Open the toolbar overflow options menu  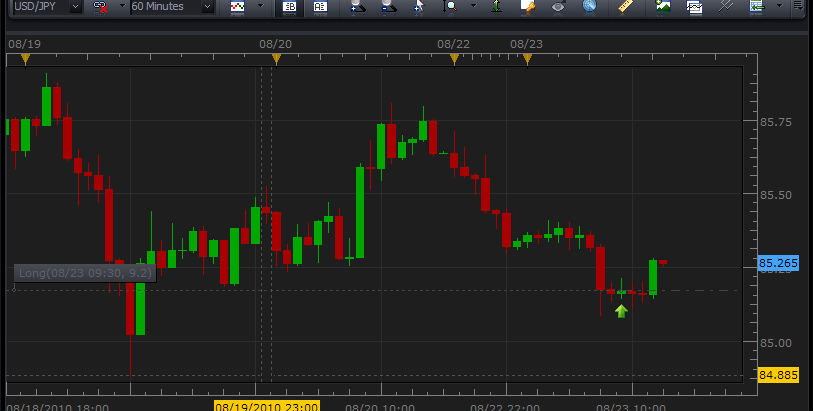798,6
